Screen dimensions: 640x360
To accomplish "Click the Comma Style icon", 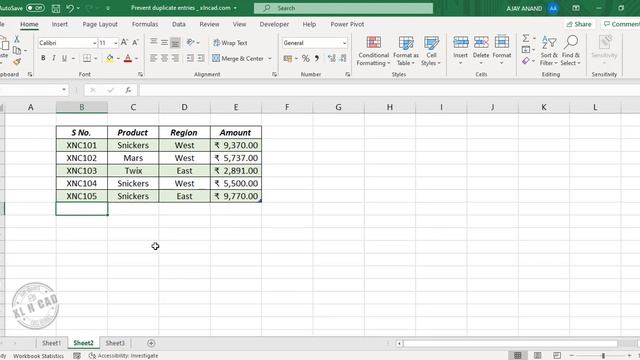I will [317, 59].
